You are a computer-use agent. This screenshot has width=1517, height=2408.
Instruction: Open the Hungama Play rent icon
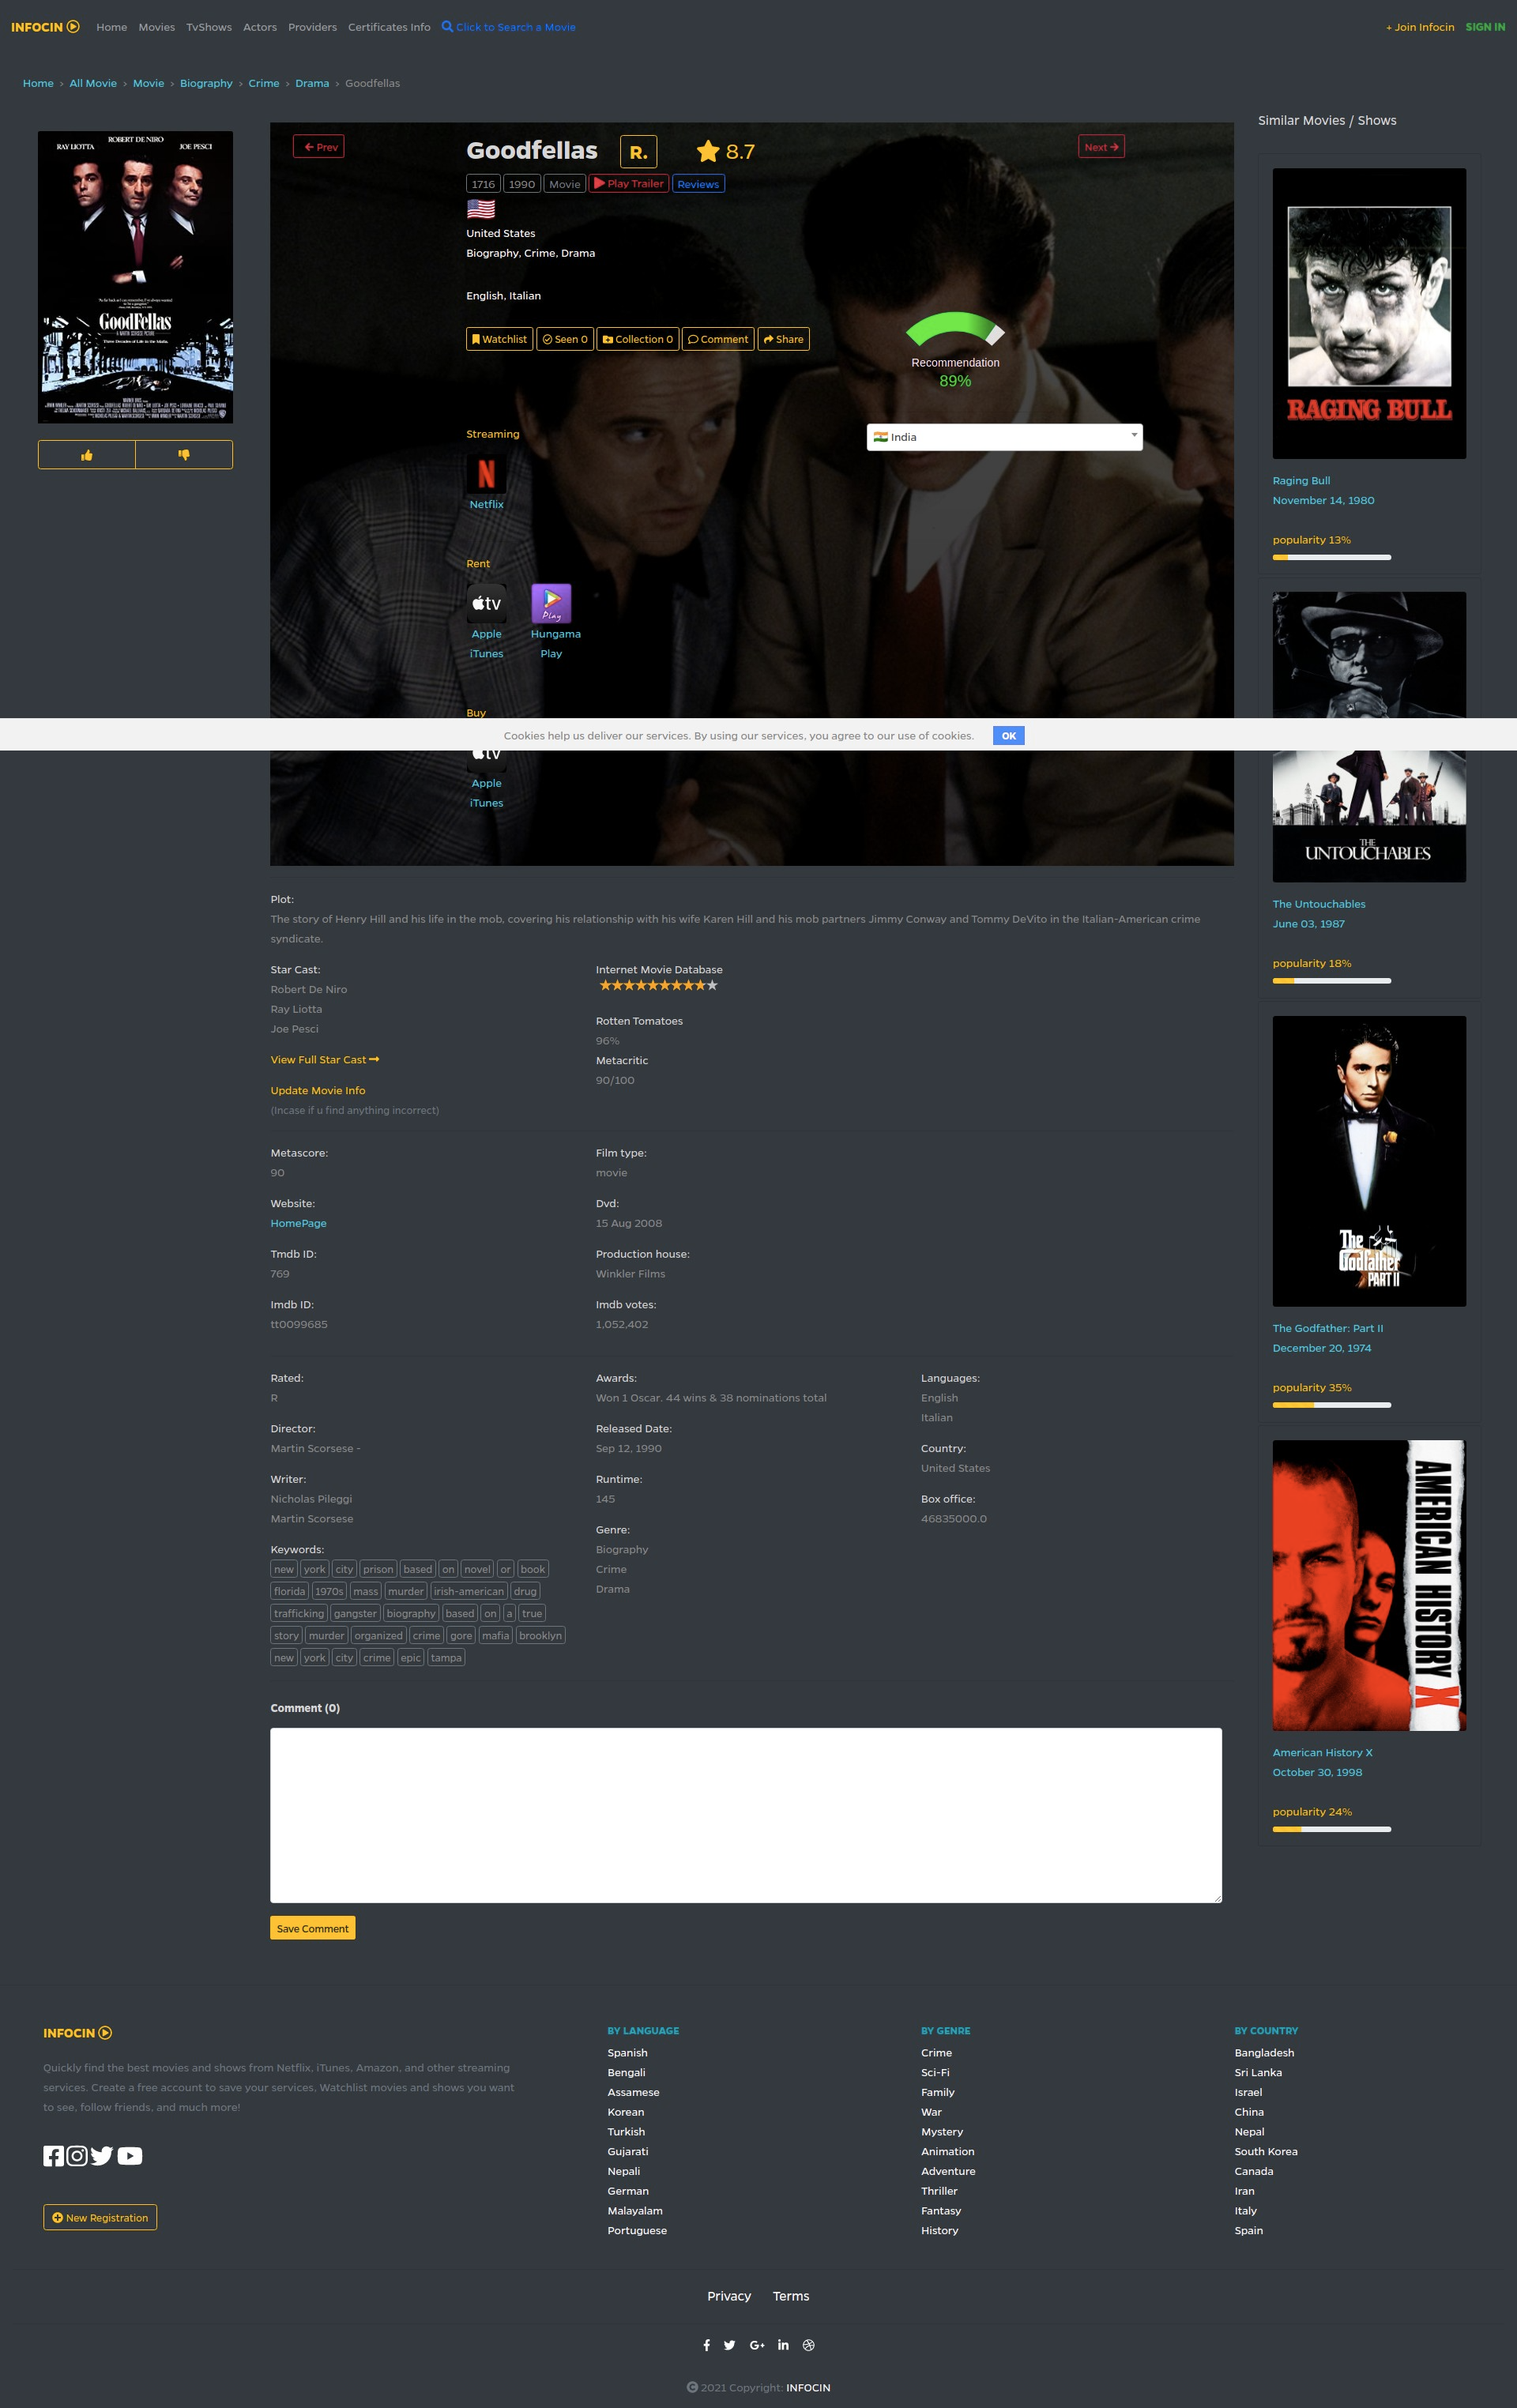pos(551,603)
